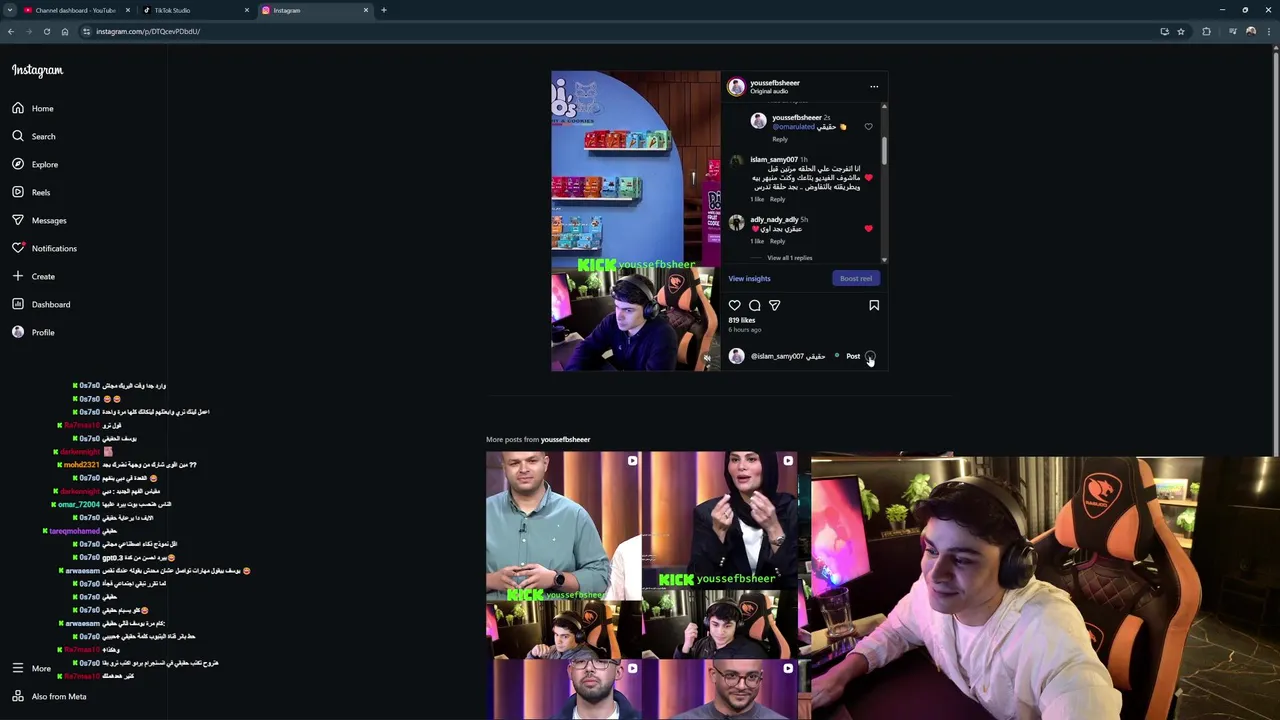Image resolution: width=1280 pixels, height=720 pixels.
Task: Open the media control icon in toolbar
Action: pyautogui.click(x=1234, y=31)
